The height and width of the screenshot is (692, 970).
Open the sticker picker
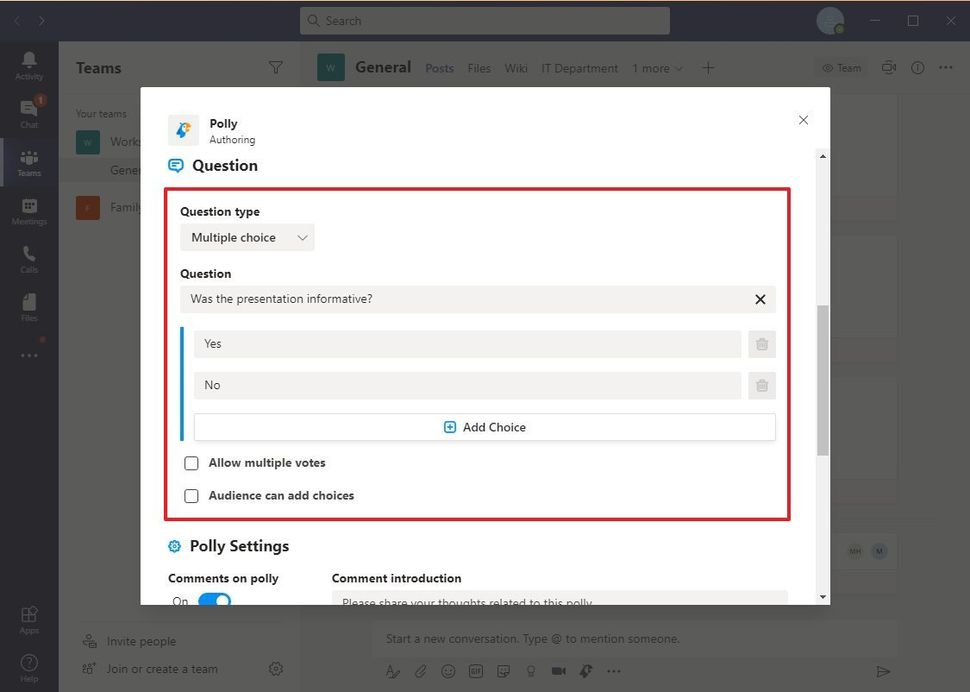[503, 671]
